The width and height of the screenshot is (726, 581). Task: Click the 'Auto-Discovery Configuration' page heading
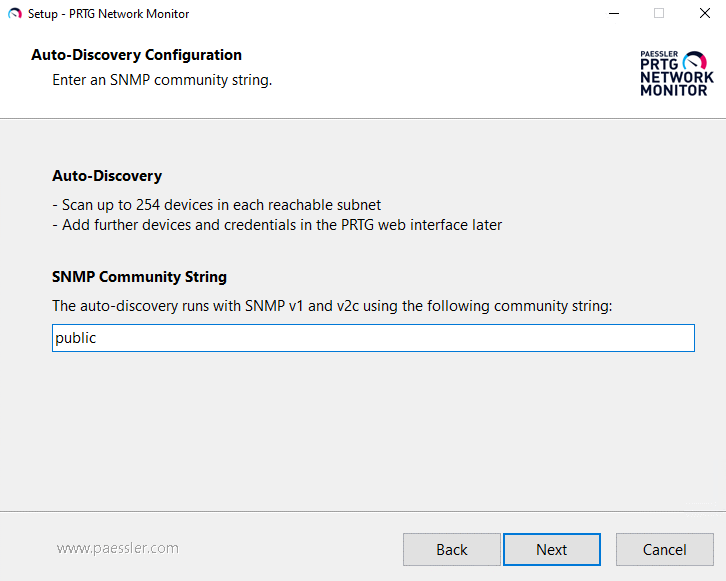[x=136, y=55]
